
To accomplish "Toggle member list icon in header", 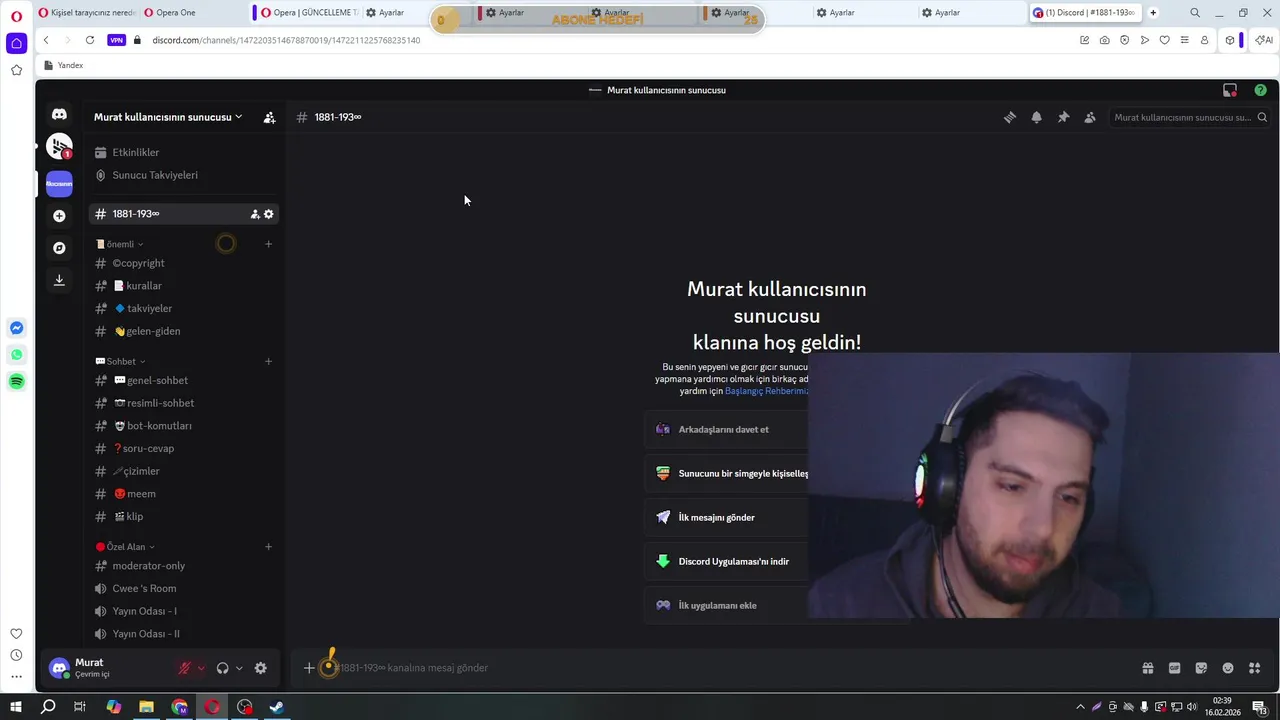I will (1090, 117).
